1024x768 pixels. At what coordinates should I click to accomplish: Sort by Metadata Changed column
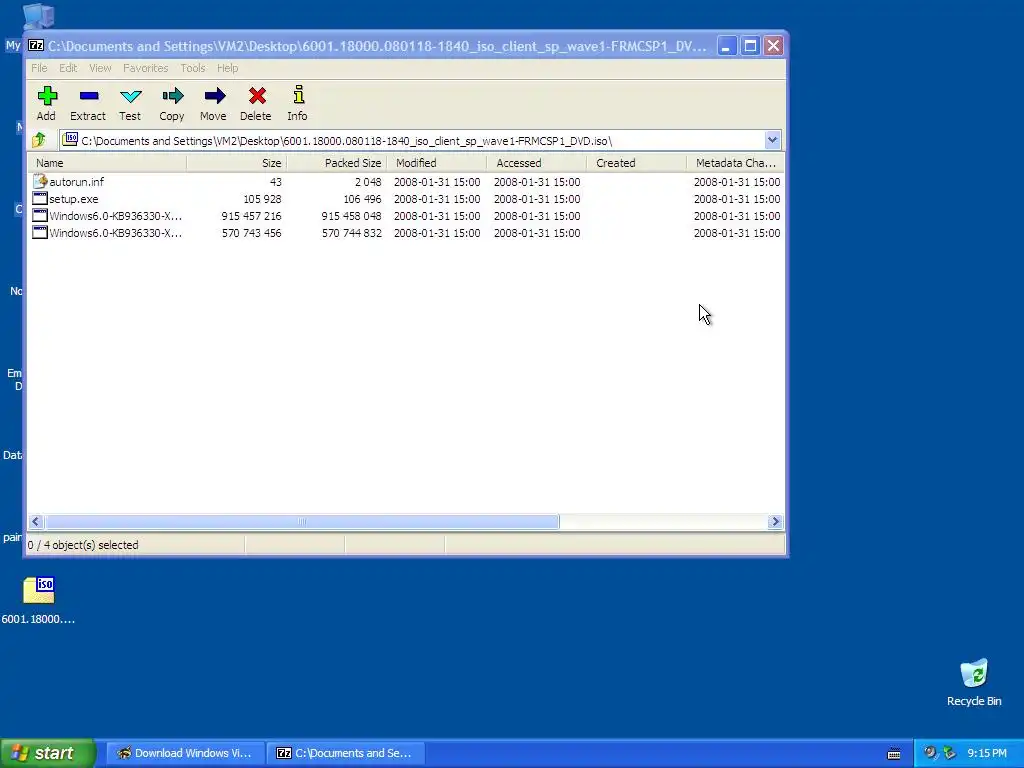pyautogui.click(x=735, y=163)
